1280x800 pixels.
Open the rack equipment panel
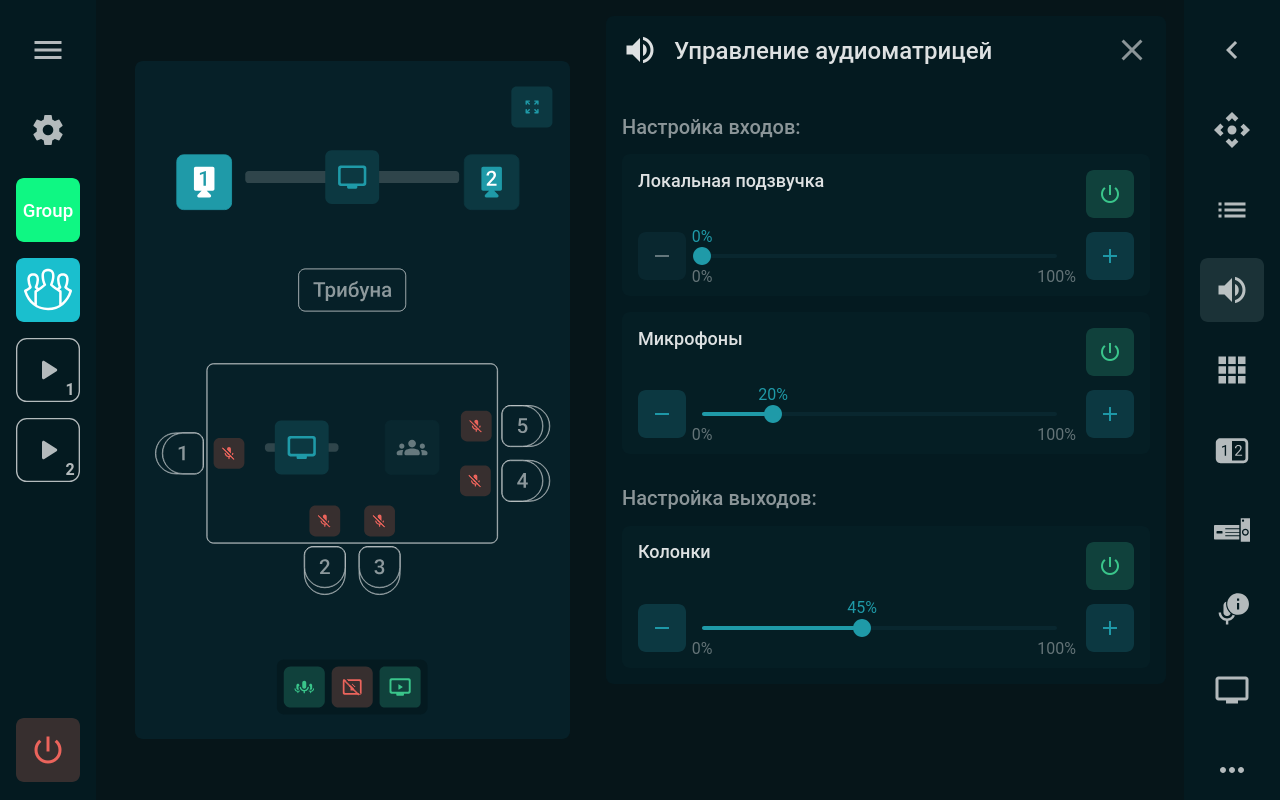tap(1232, 530)
